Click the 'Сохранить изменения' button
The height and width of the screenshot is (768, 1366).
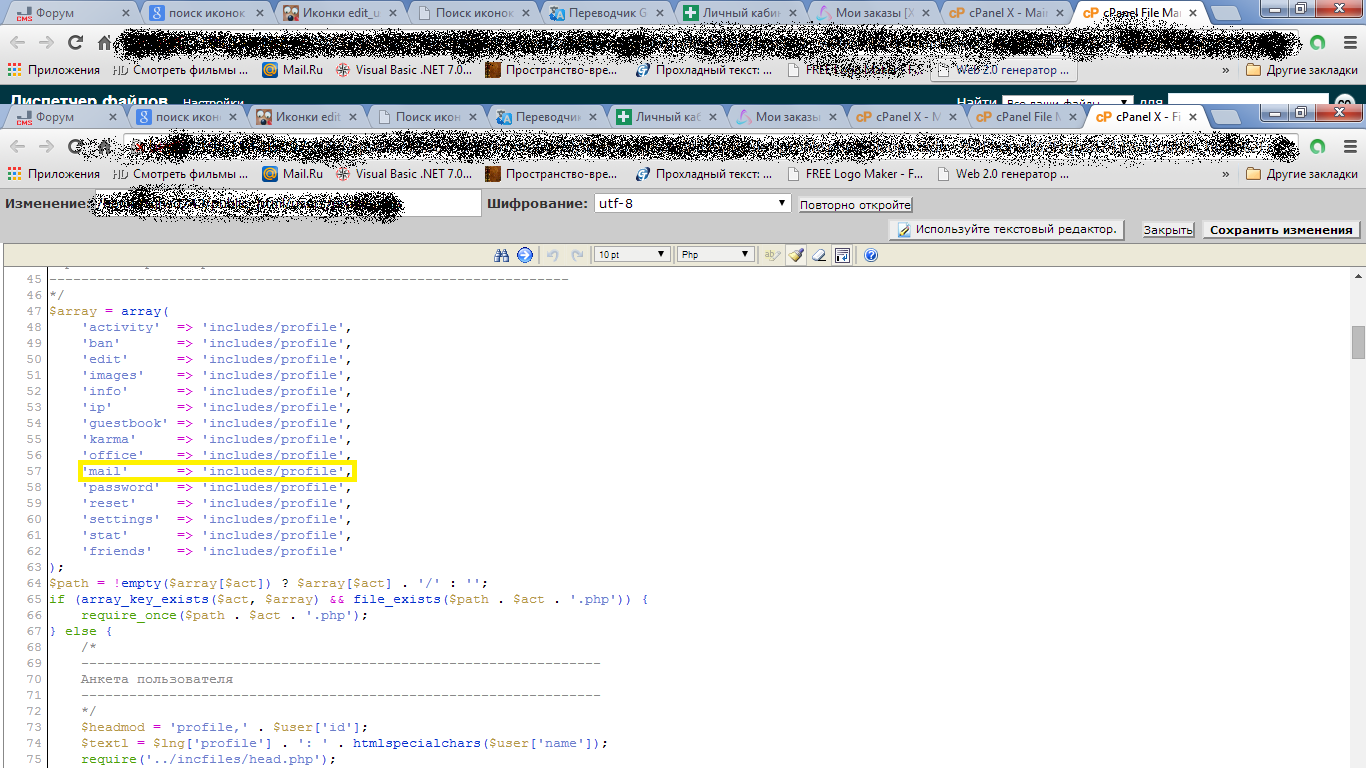(x=1280, y=230)
